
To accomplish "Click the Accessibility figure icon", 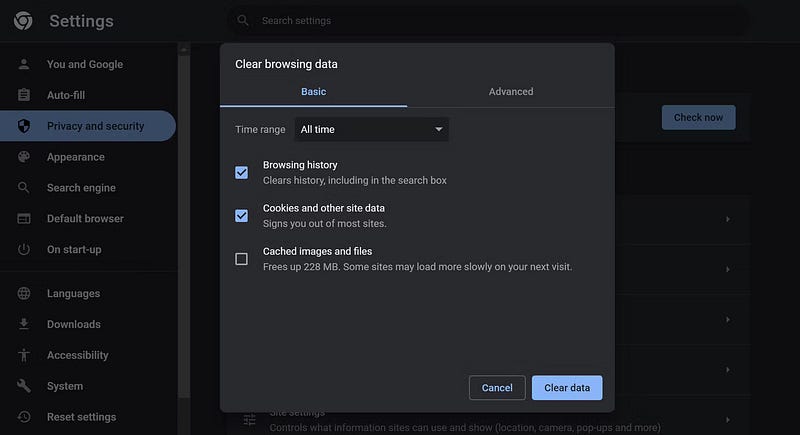I will (23, 355).
